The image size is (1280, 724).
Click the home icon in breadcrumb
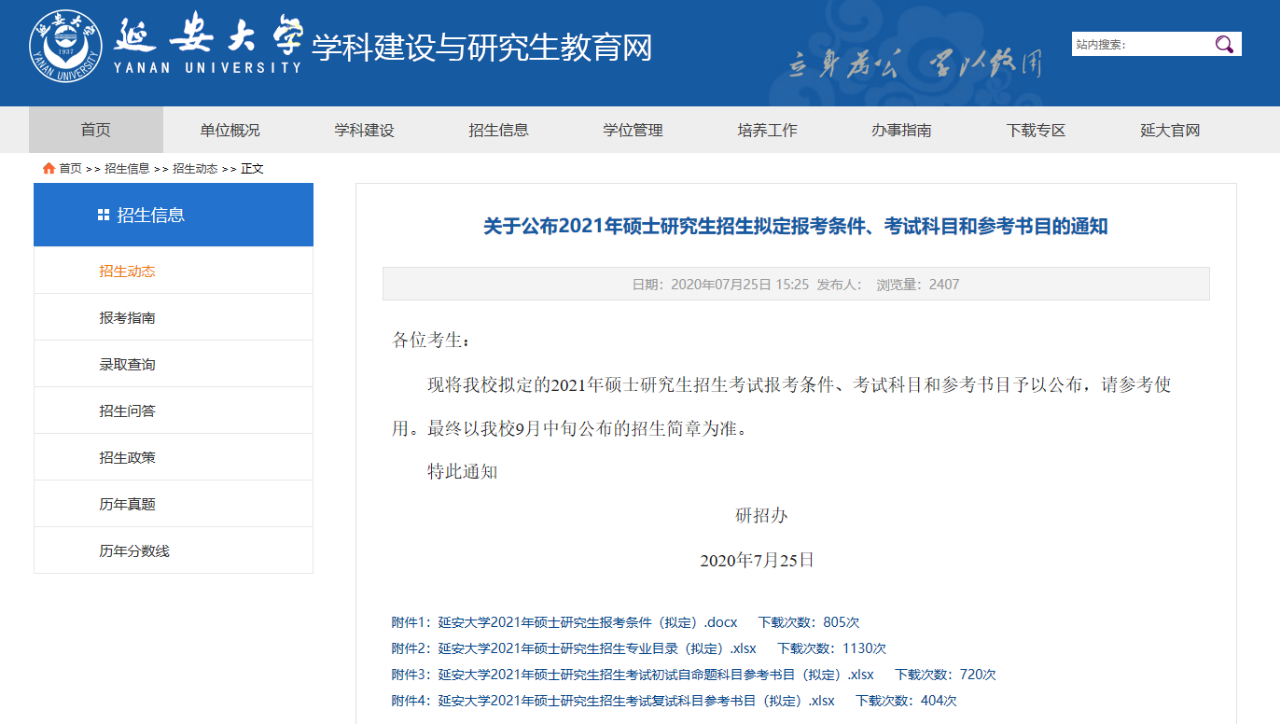click(49, 168)
